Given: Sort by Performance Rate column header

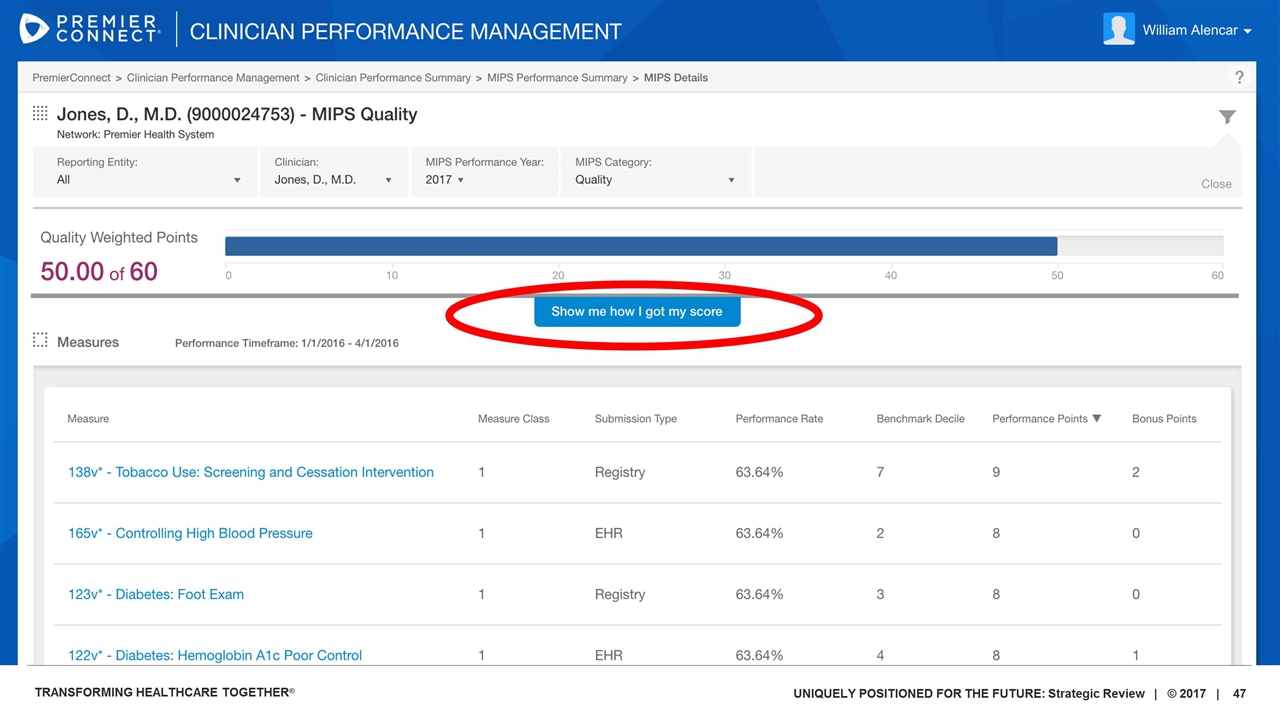Looking at the screenshot, I should [x=779, y=419].
